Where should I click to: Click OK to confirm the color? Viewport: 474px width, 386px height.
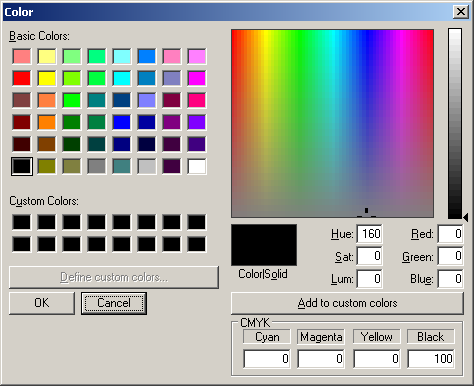pos(42,303)
